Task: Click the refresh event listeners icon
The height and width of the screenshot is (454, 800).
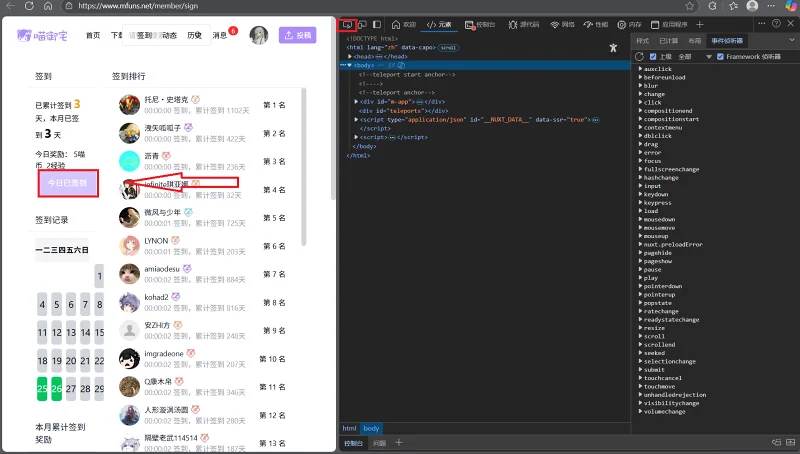Action: pos(639,57)
